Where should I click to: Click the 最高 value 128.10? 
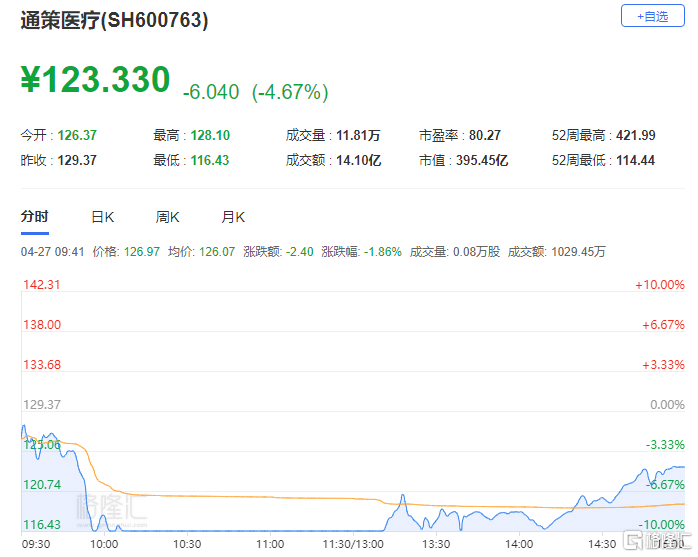(x=210, y=135)
